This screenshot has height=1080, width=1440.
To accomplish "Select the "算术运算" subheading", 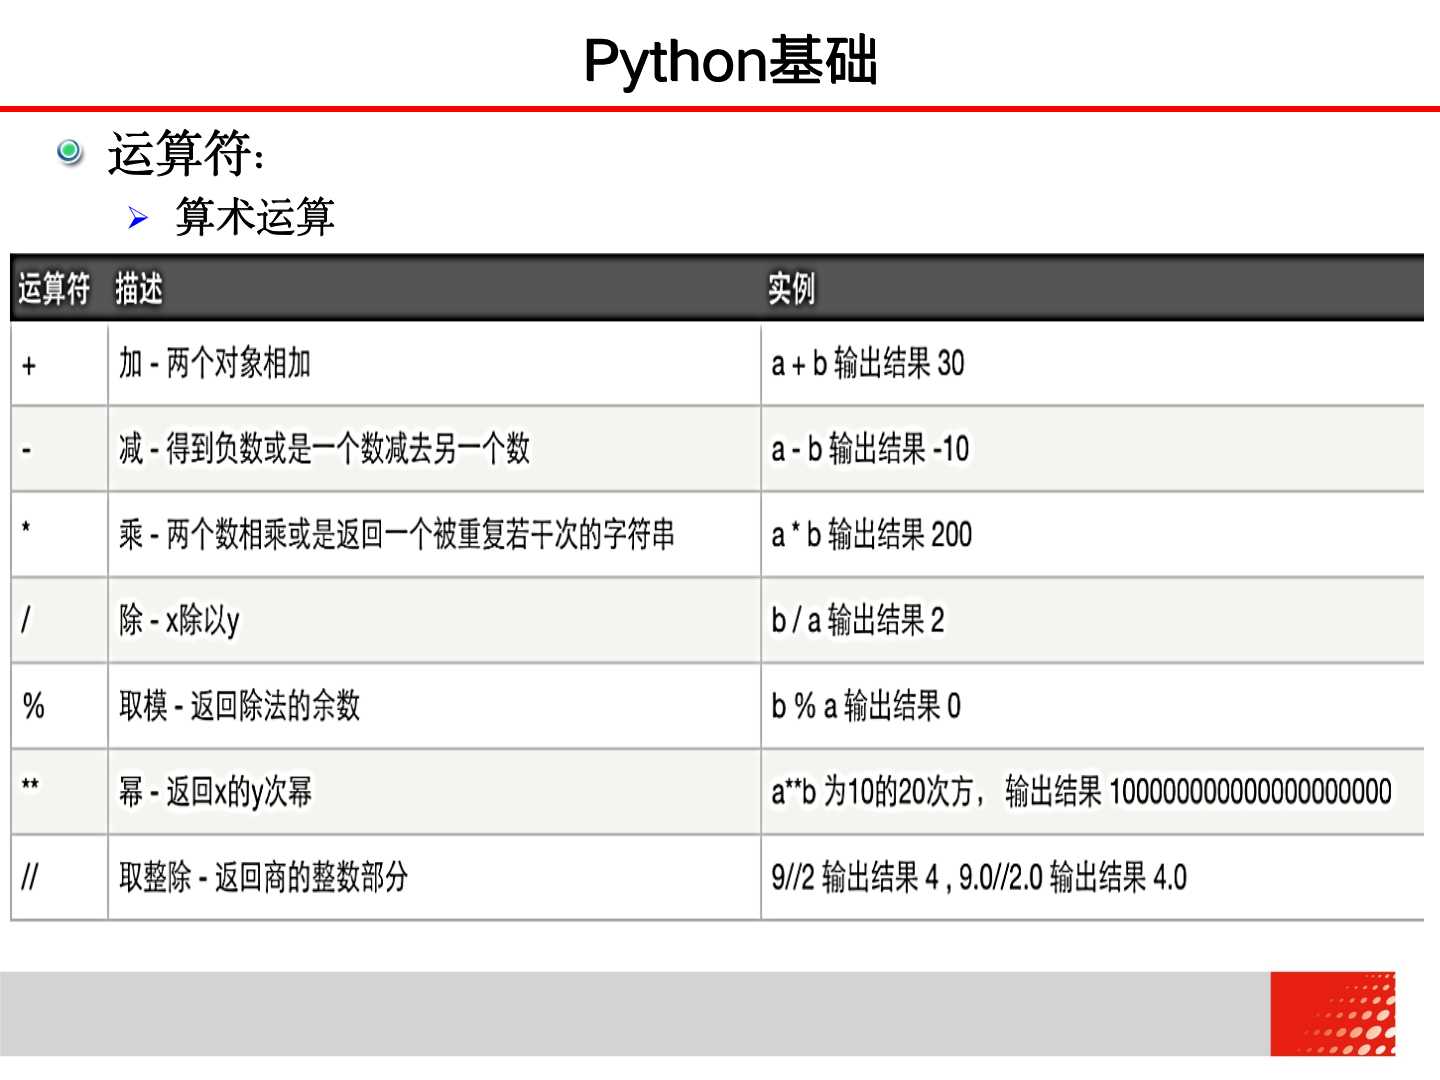I will [255, 217].
